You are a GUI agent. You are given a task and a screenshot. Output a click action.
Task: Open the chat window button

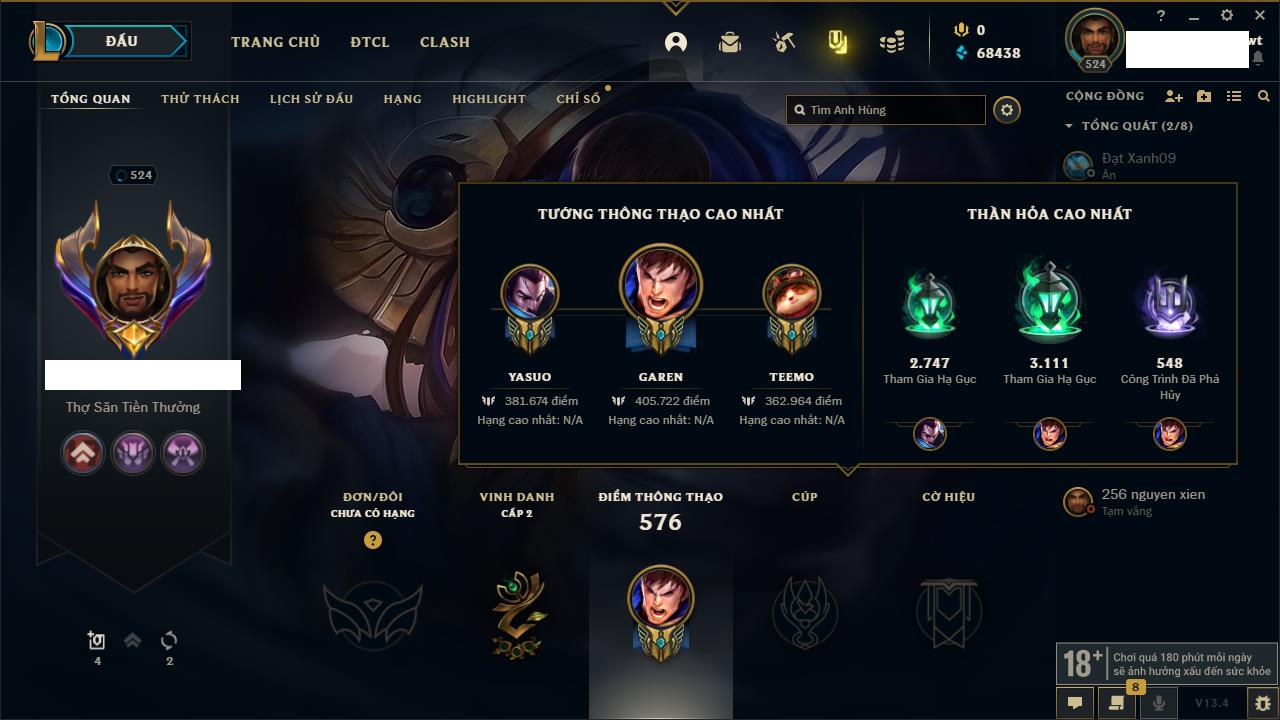click(1075, 703)
